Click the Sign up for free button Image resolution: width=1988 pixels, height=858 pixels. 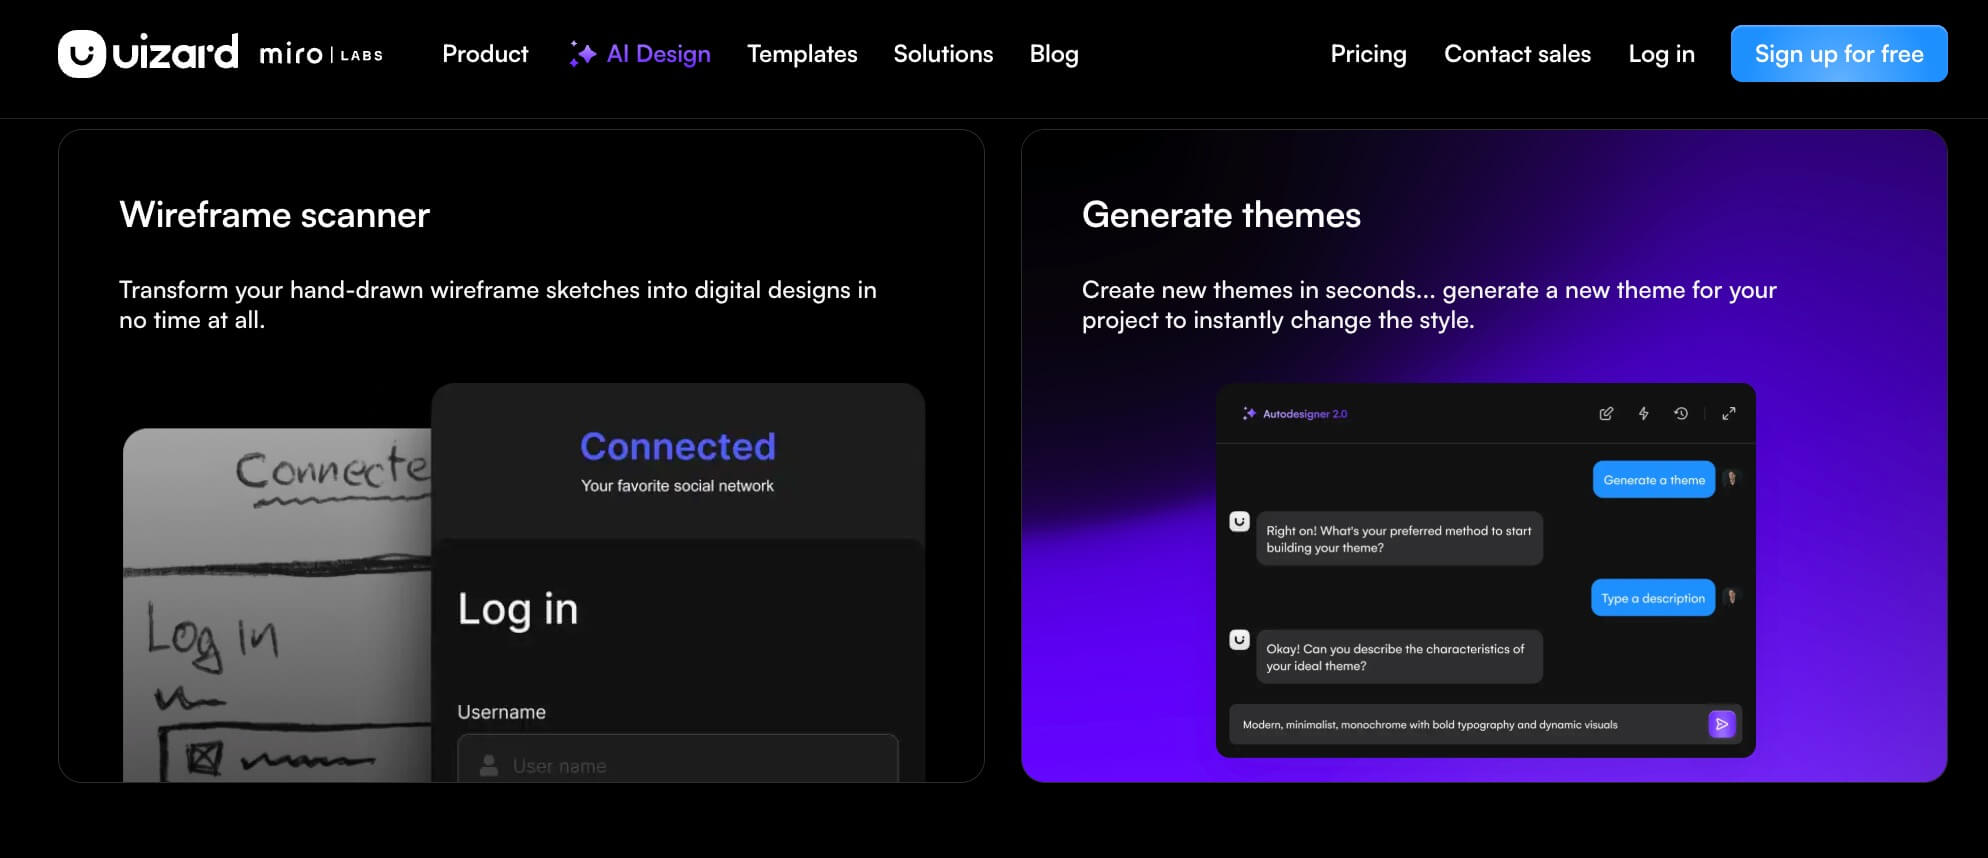tap(1838, 54)
